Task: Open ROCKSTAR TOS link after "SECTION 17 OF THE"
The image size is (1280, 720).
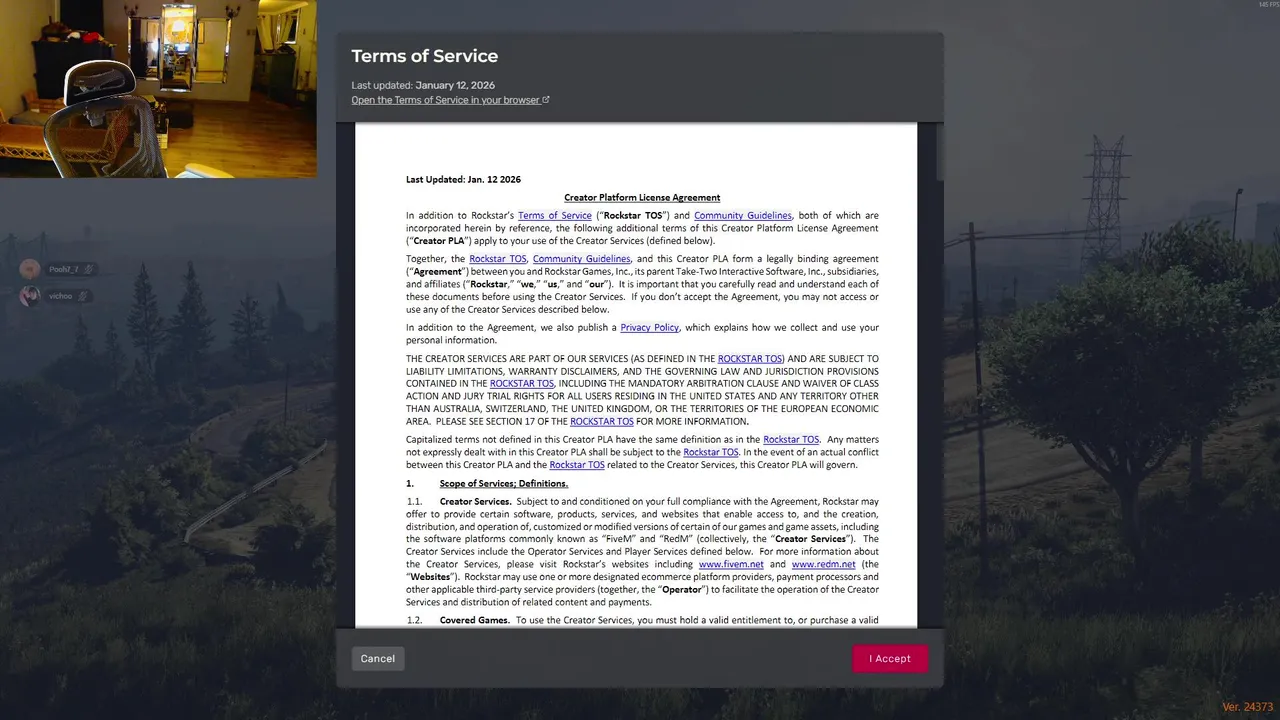Action: click(x=602, y=422)
